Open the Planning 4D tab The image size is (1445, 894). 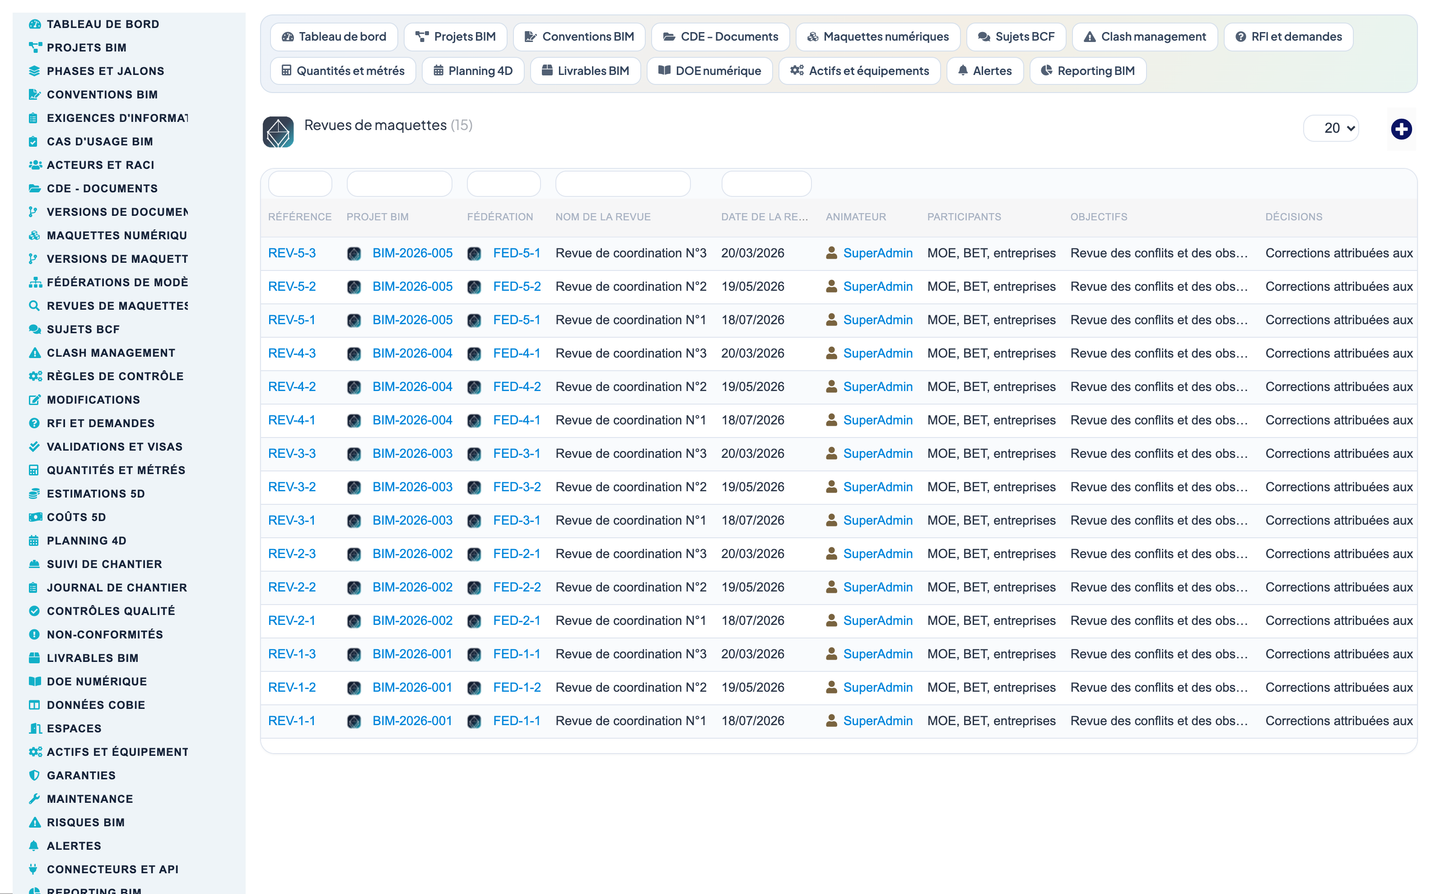pyautogui.click(x=473, y=71)
